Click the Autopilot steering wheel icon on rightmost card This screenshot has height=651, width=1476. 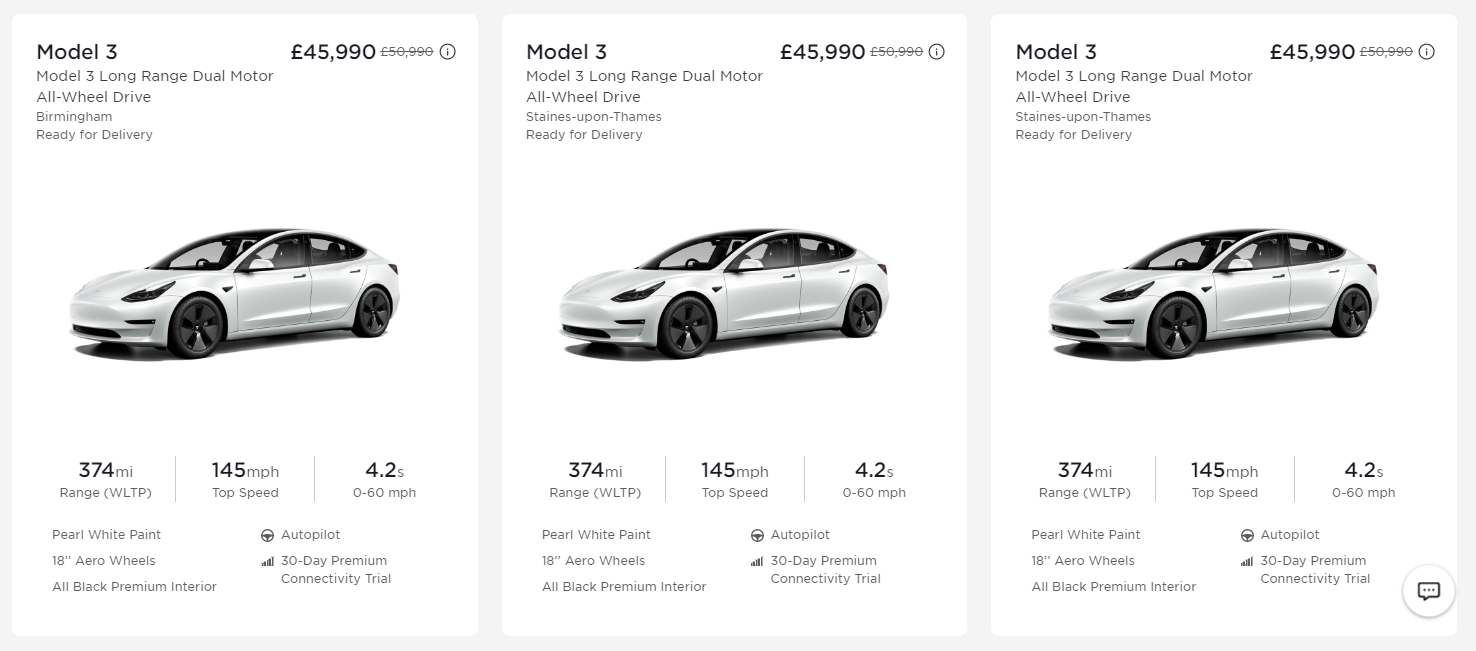click(x=1247, y=536)
